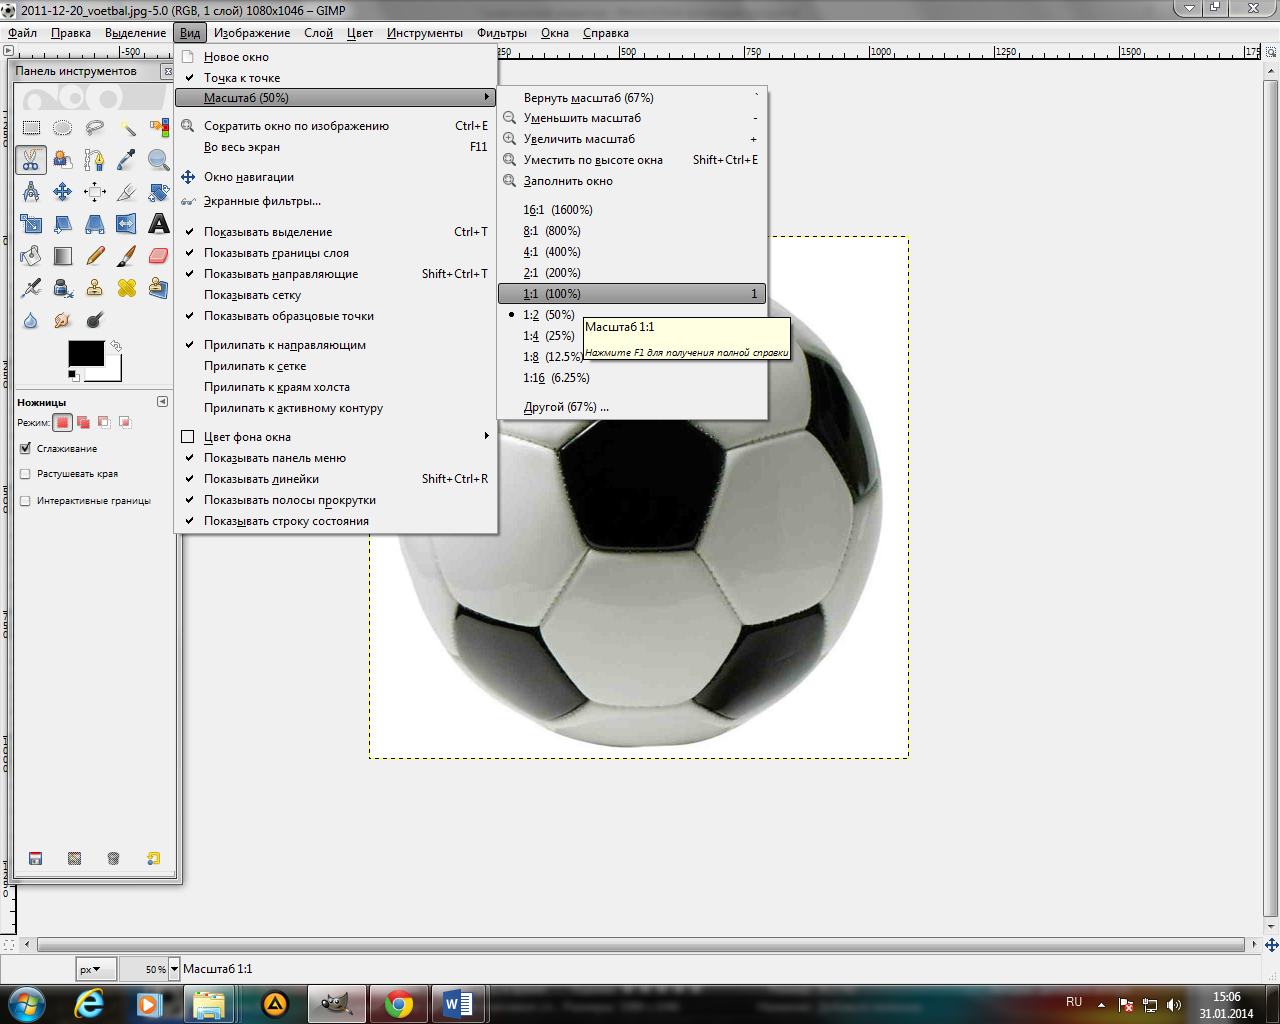The image size is (1280, 1024).
Task: Uncheck the Сглаживание checkbox
Action: pos(26,449)
